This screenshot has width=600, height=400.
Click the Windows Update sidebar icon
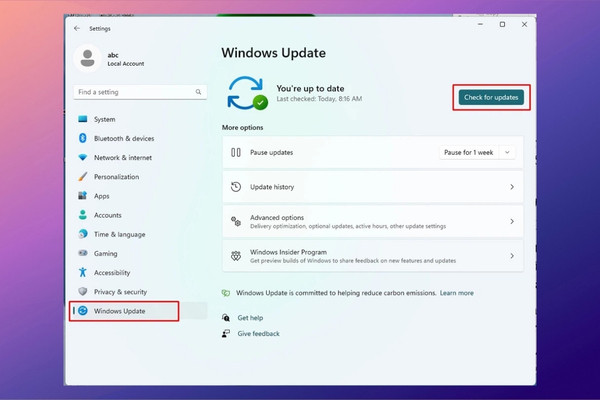pos(83,311)
